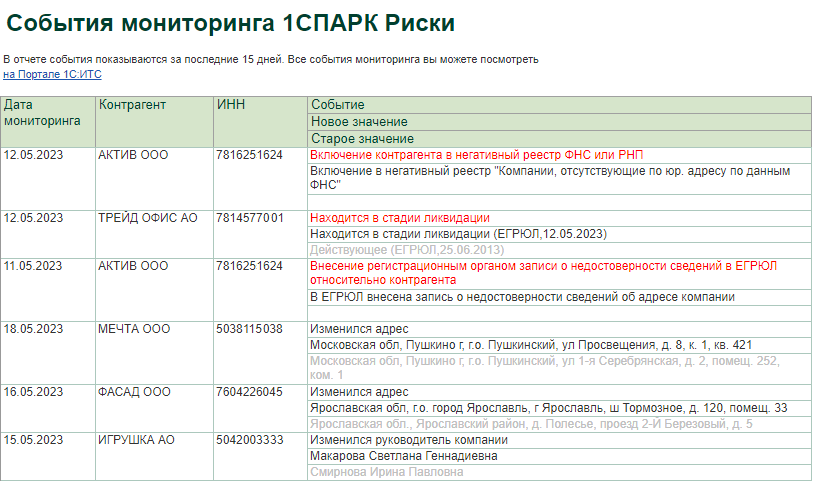813x482 pixels.
Task: Select contractor ТРЕЙД ОФИС АО
Action: tap(148, 218)
